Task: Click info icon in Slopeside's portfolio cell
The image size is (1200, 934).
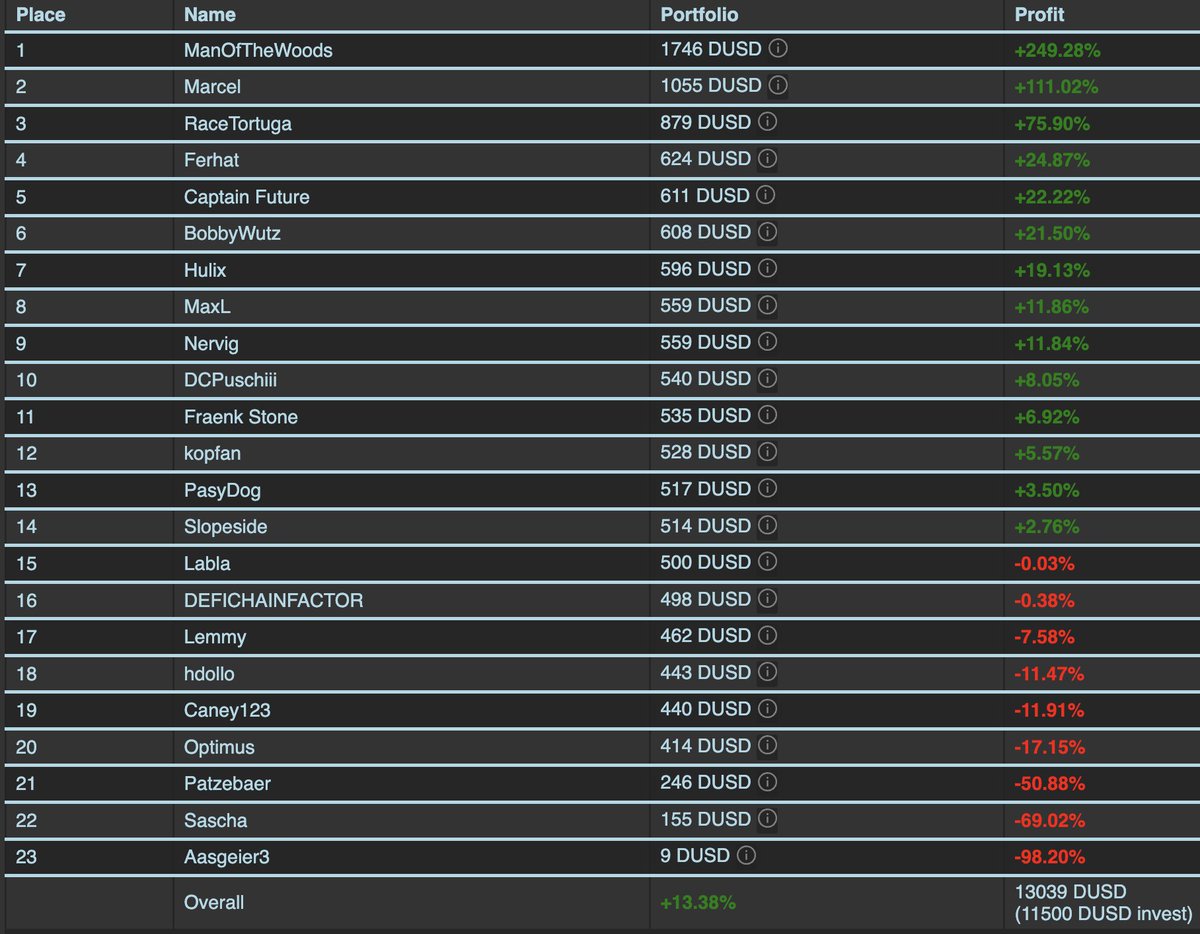Action: [x=767, y=525]
